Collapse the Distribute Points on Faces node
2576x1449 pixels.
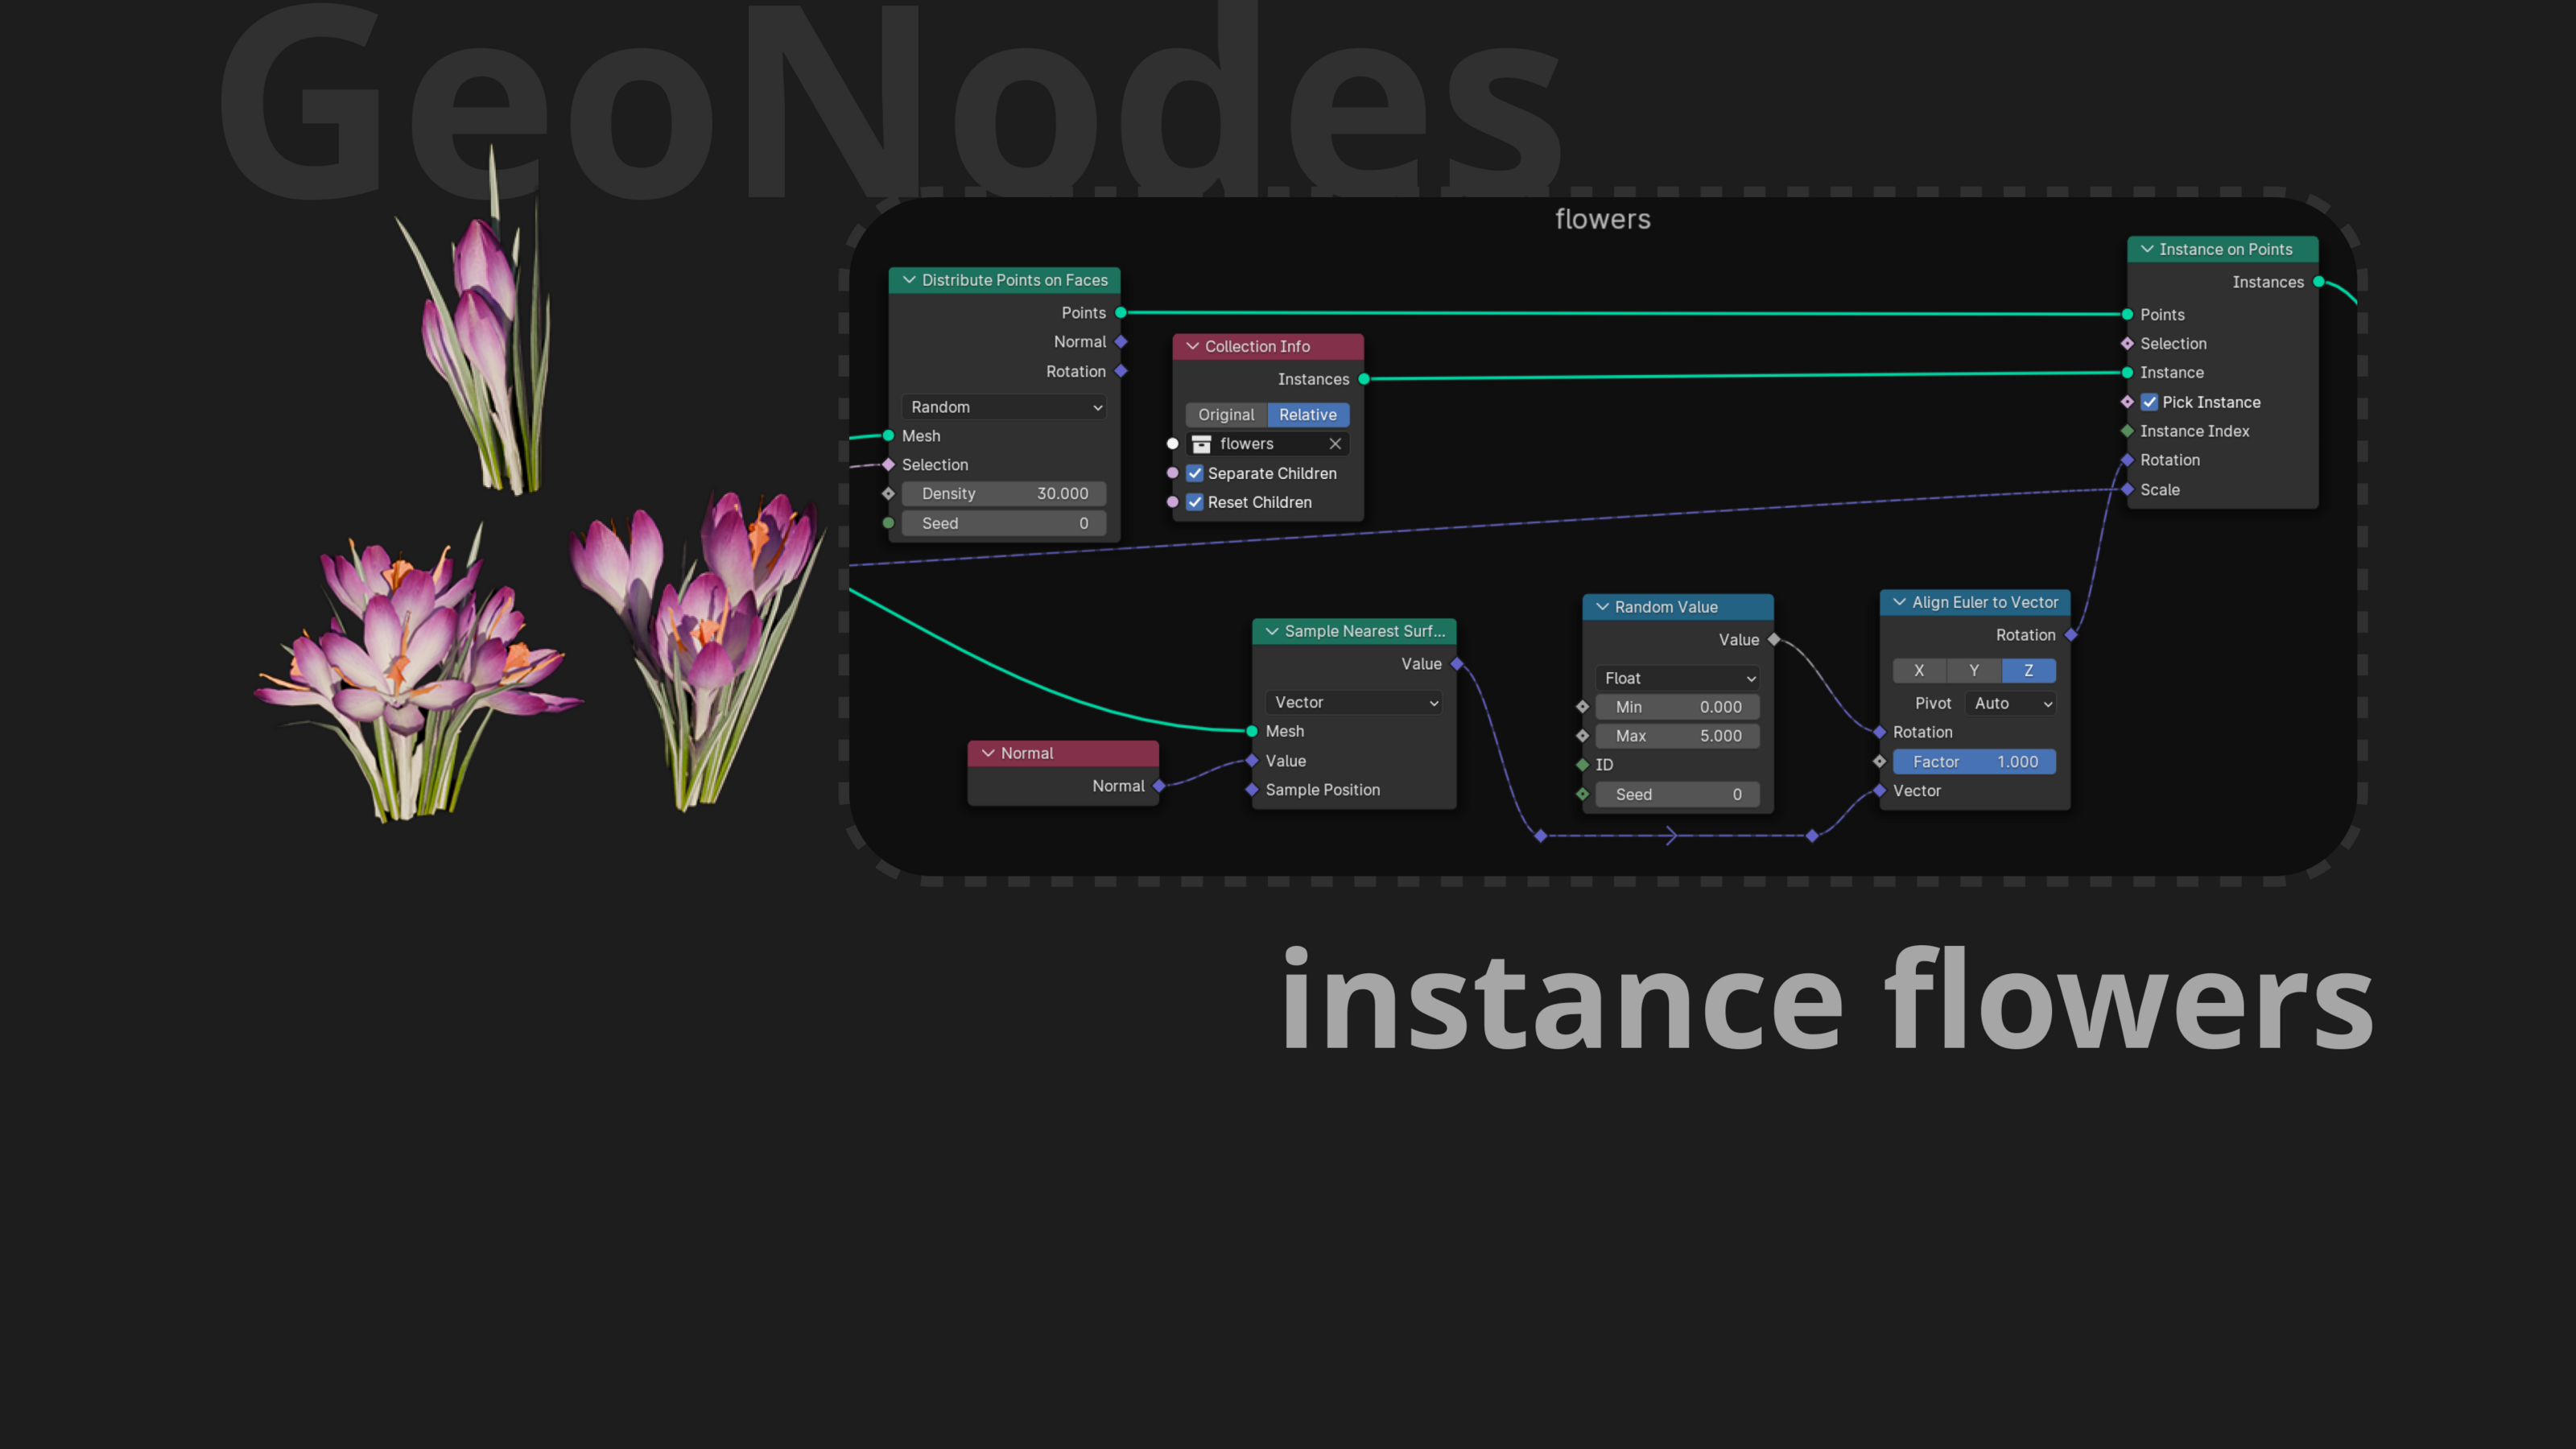point(909,280)
